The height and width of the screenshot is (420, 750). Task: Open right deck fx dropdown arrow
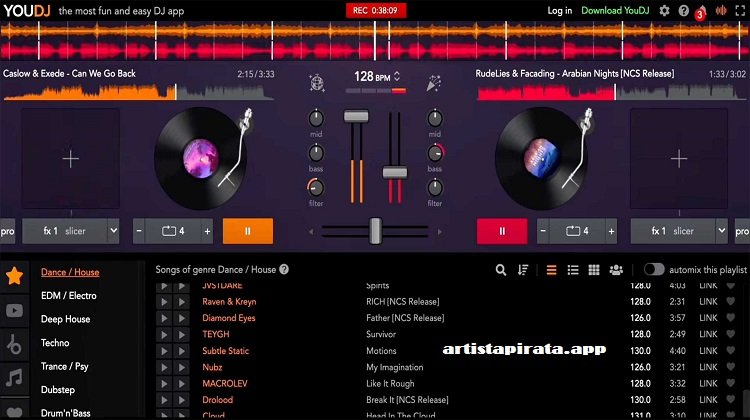721,231
